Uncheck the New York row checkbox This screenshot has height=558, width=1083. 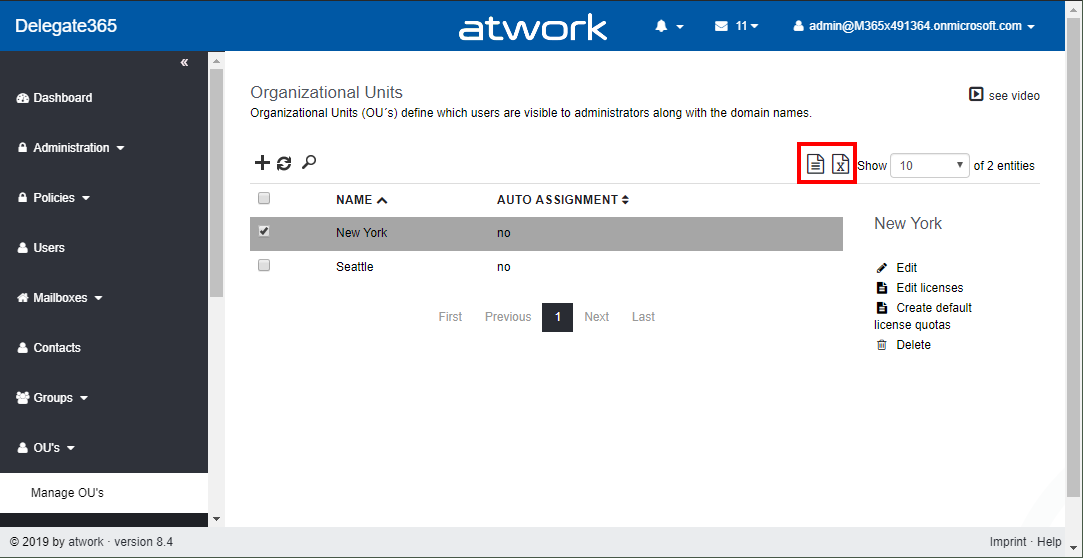pyautogui.click(x=264, y=231)
